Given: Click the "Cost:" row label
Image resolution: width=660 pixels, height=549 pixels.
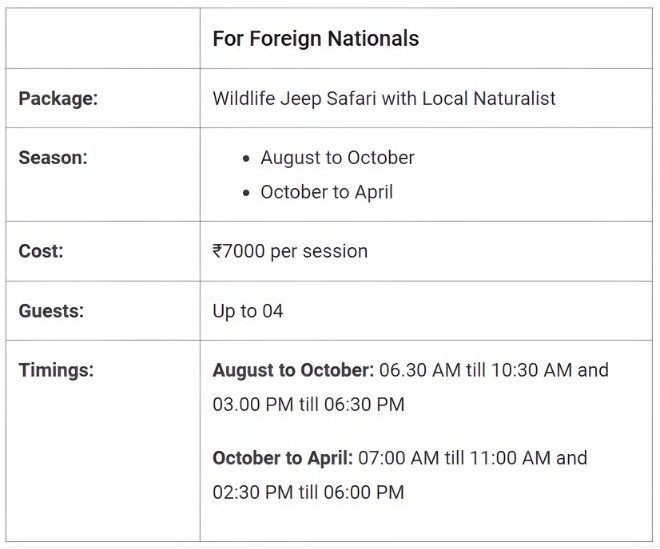Looking at the screenshot, I should pyautogui.click(x=41, y=251).
